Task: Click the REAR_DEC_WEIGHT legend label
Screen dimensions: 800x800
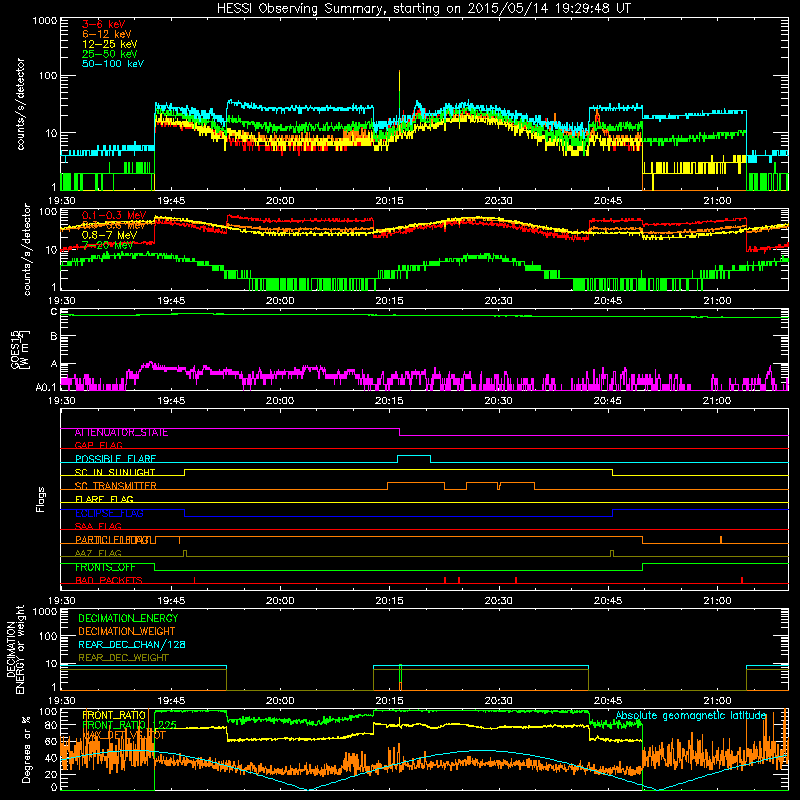Action: (x=123, y=658)
